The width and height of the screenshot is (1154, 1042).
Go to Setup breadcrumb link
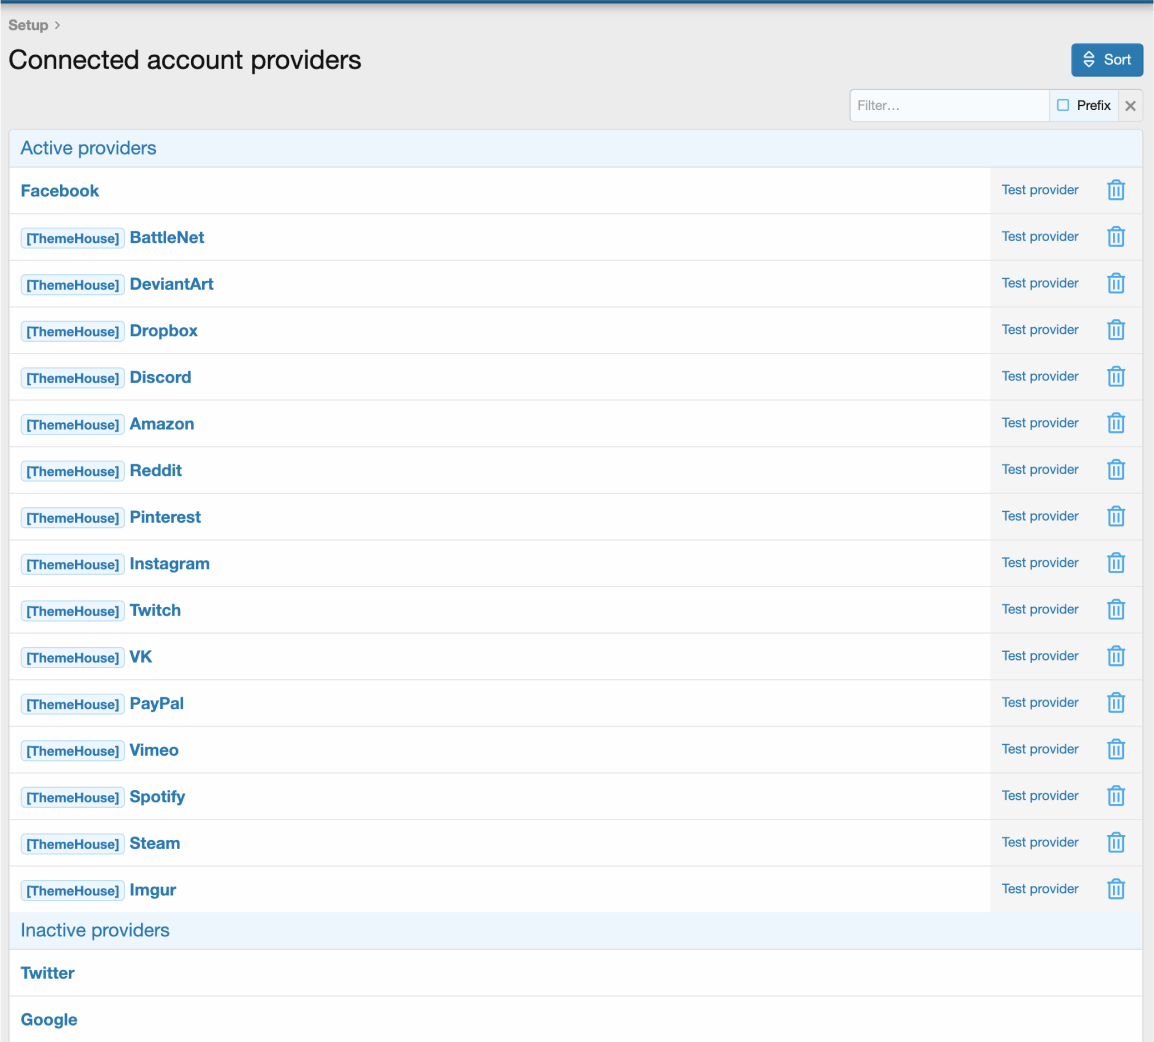(x=28, y=25)
